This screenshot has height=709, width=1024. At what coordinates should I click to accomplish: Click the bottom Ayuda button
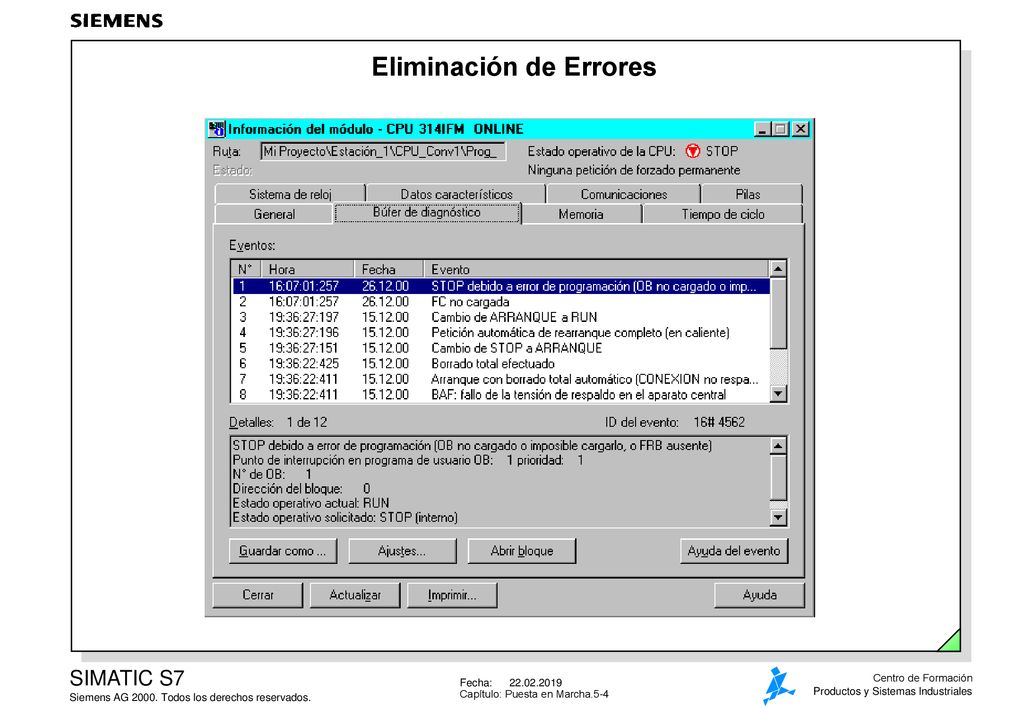click(x=760, y=595)
